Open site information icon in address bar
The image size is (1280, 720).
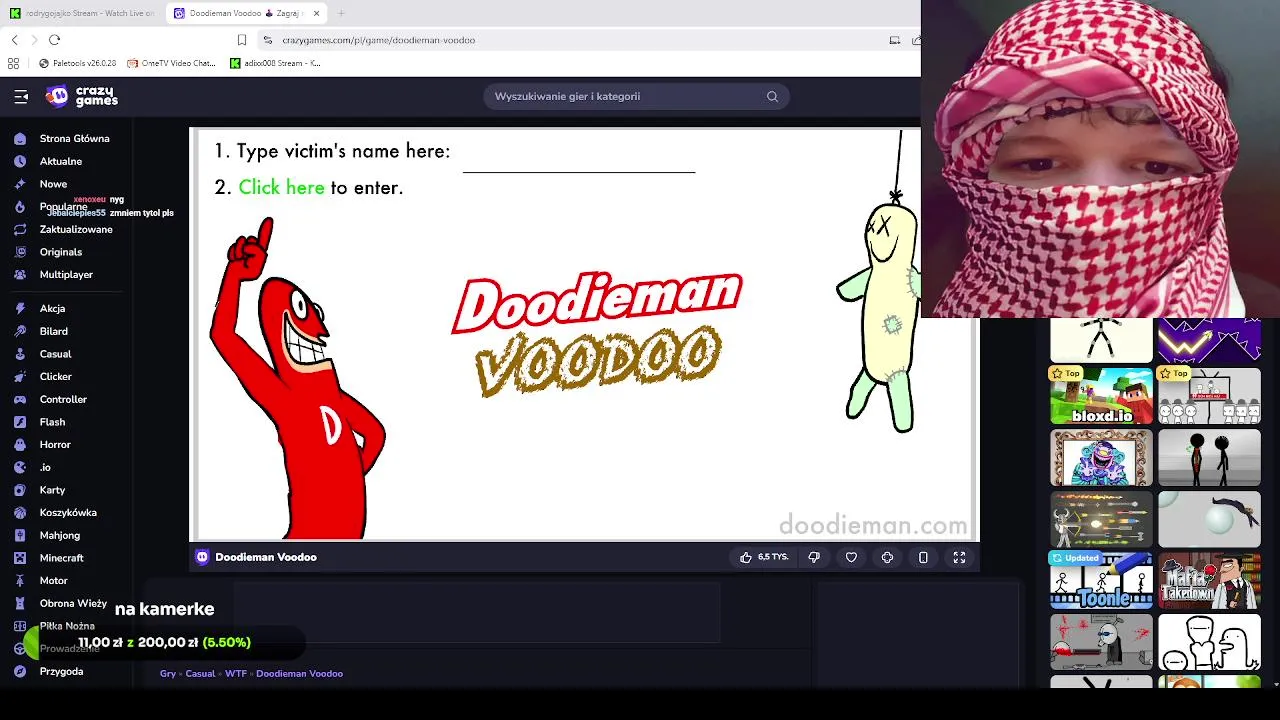[267, 40]
